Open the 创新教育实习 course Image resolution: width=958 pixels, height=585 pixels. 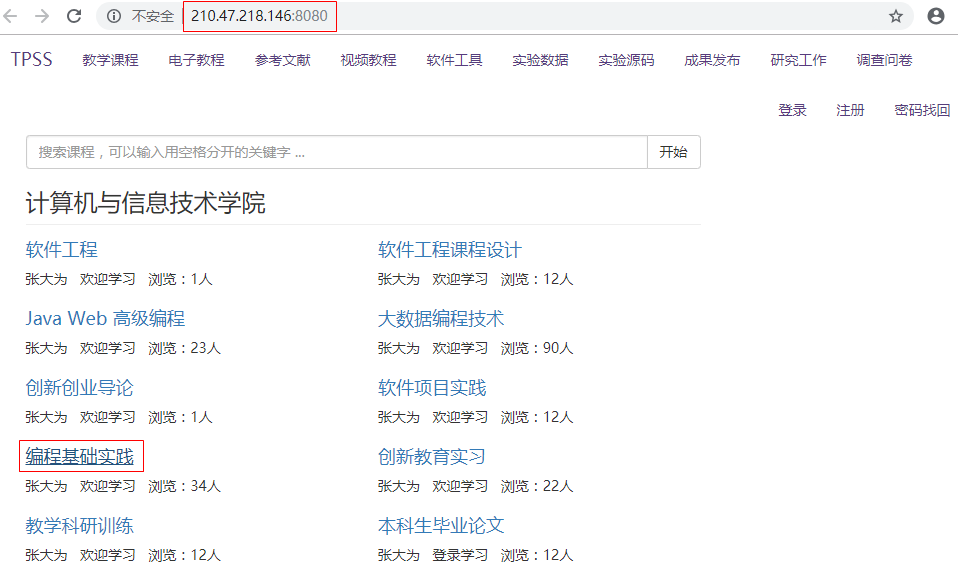[x=432, y=457]
